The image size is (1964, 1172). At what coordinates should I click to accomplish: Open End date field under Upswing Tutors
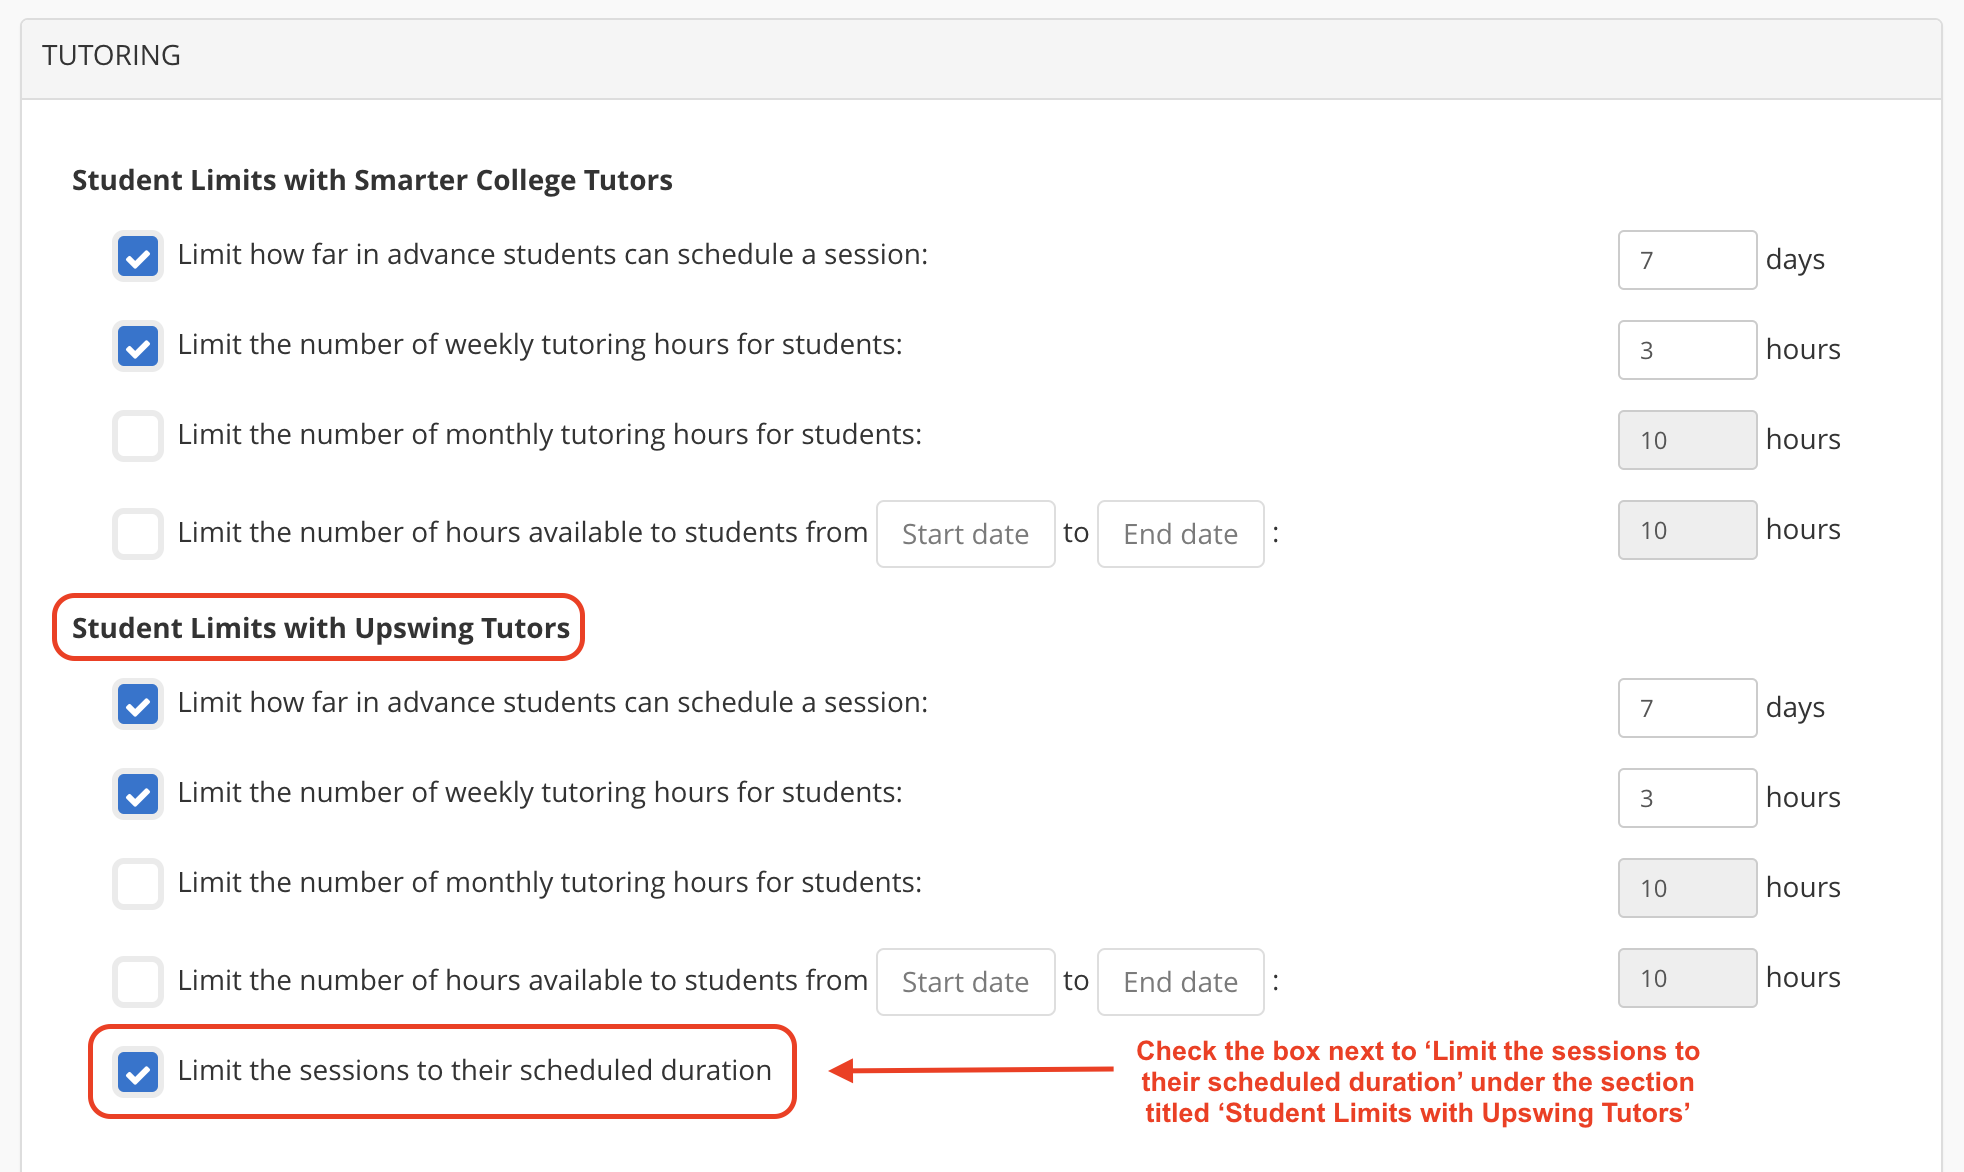point(1181,982)
